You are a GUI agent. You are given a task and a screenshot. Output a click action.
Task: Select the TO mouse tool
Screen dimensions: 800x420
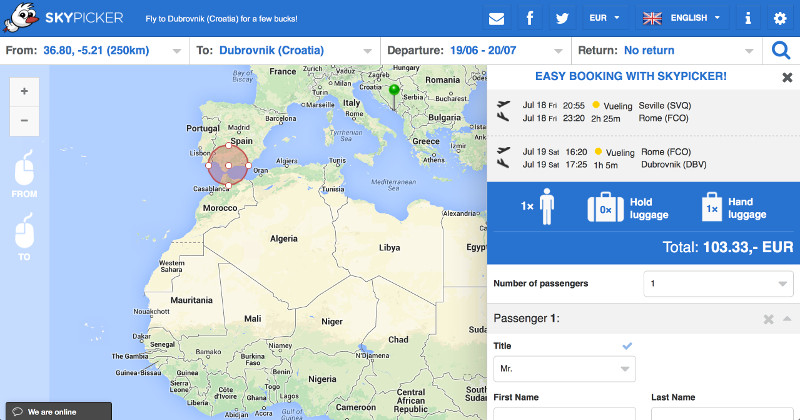(24, 237)
